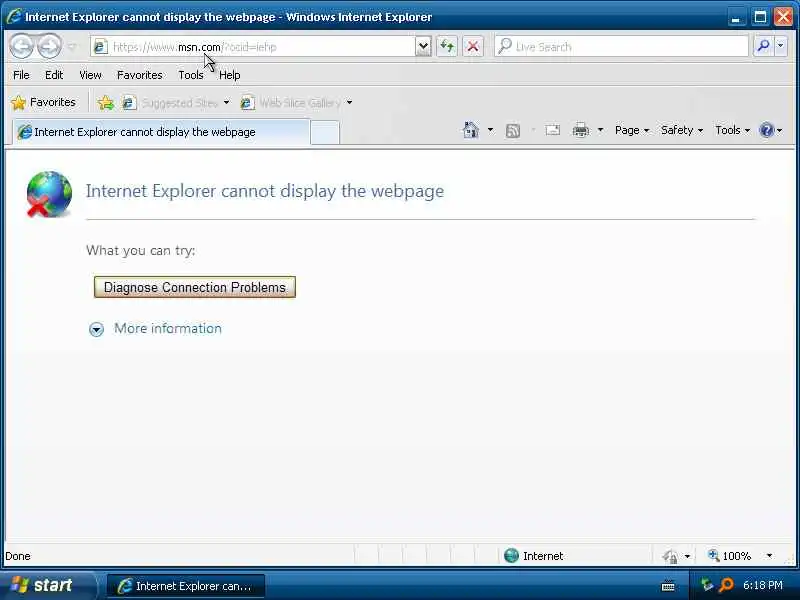Click the 100% zoom level button
The width and height of the screenshot is (800, 600).
[x=730, y=556]
